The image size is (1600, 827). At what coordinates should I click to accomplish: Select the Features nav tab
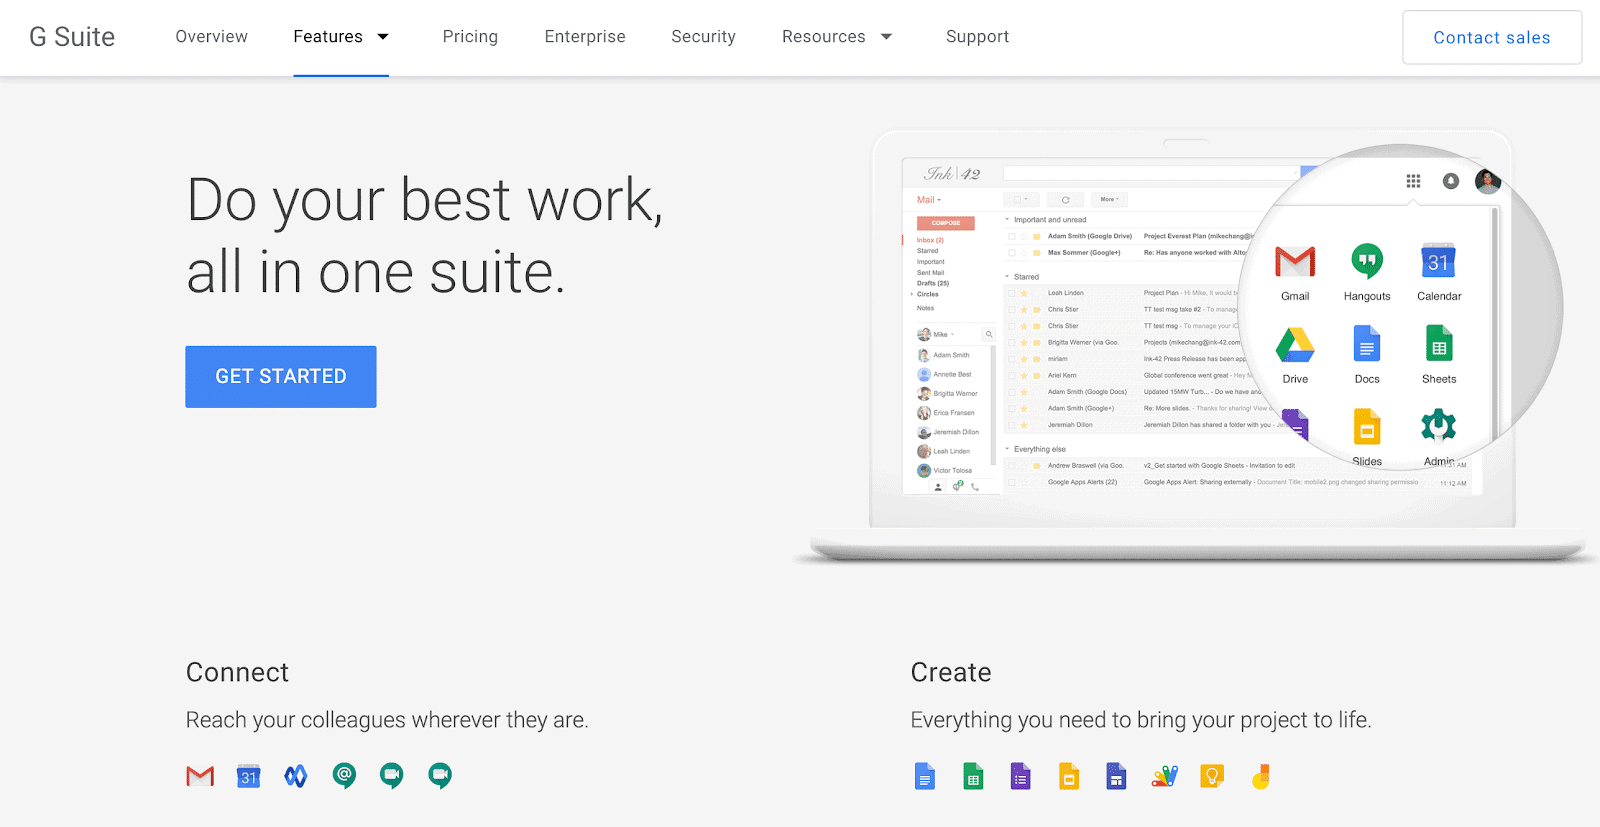(328, 37)
